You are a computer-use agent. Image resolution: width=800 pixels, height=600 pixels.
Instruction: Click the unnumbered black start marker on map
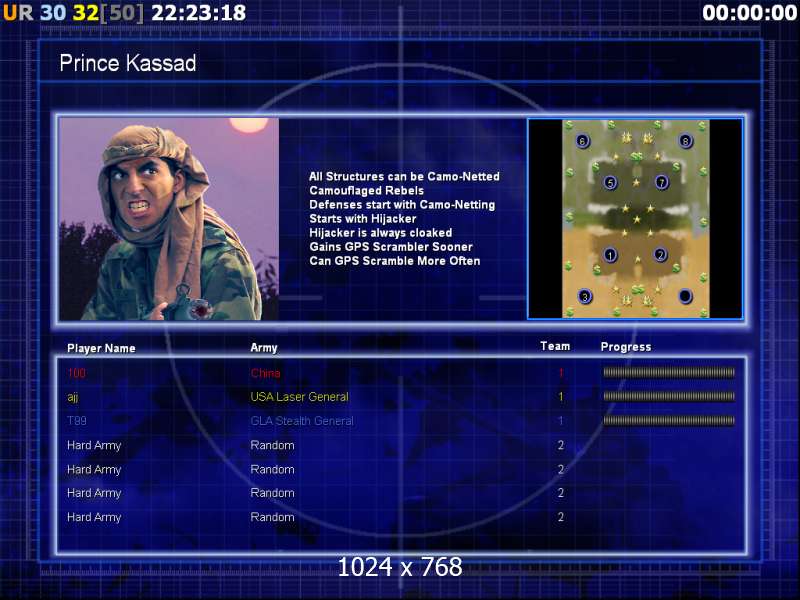click(685, 296)
